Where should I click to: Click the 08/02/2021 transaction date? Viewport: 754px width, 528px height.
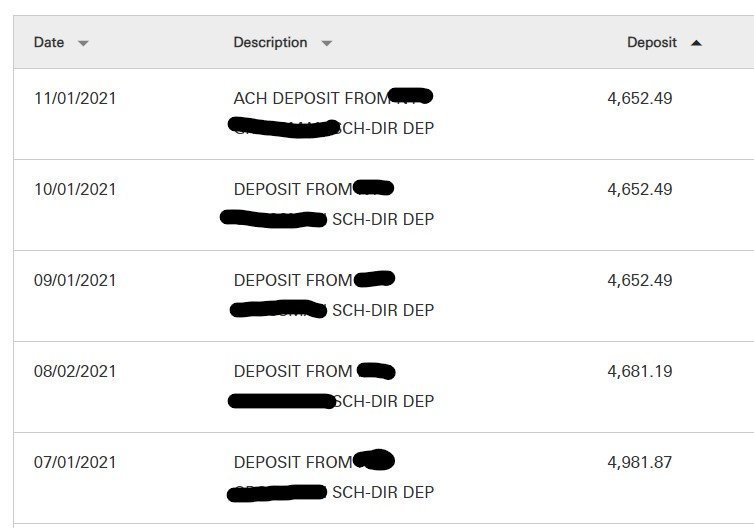[75, 371]
